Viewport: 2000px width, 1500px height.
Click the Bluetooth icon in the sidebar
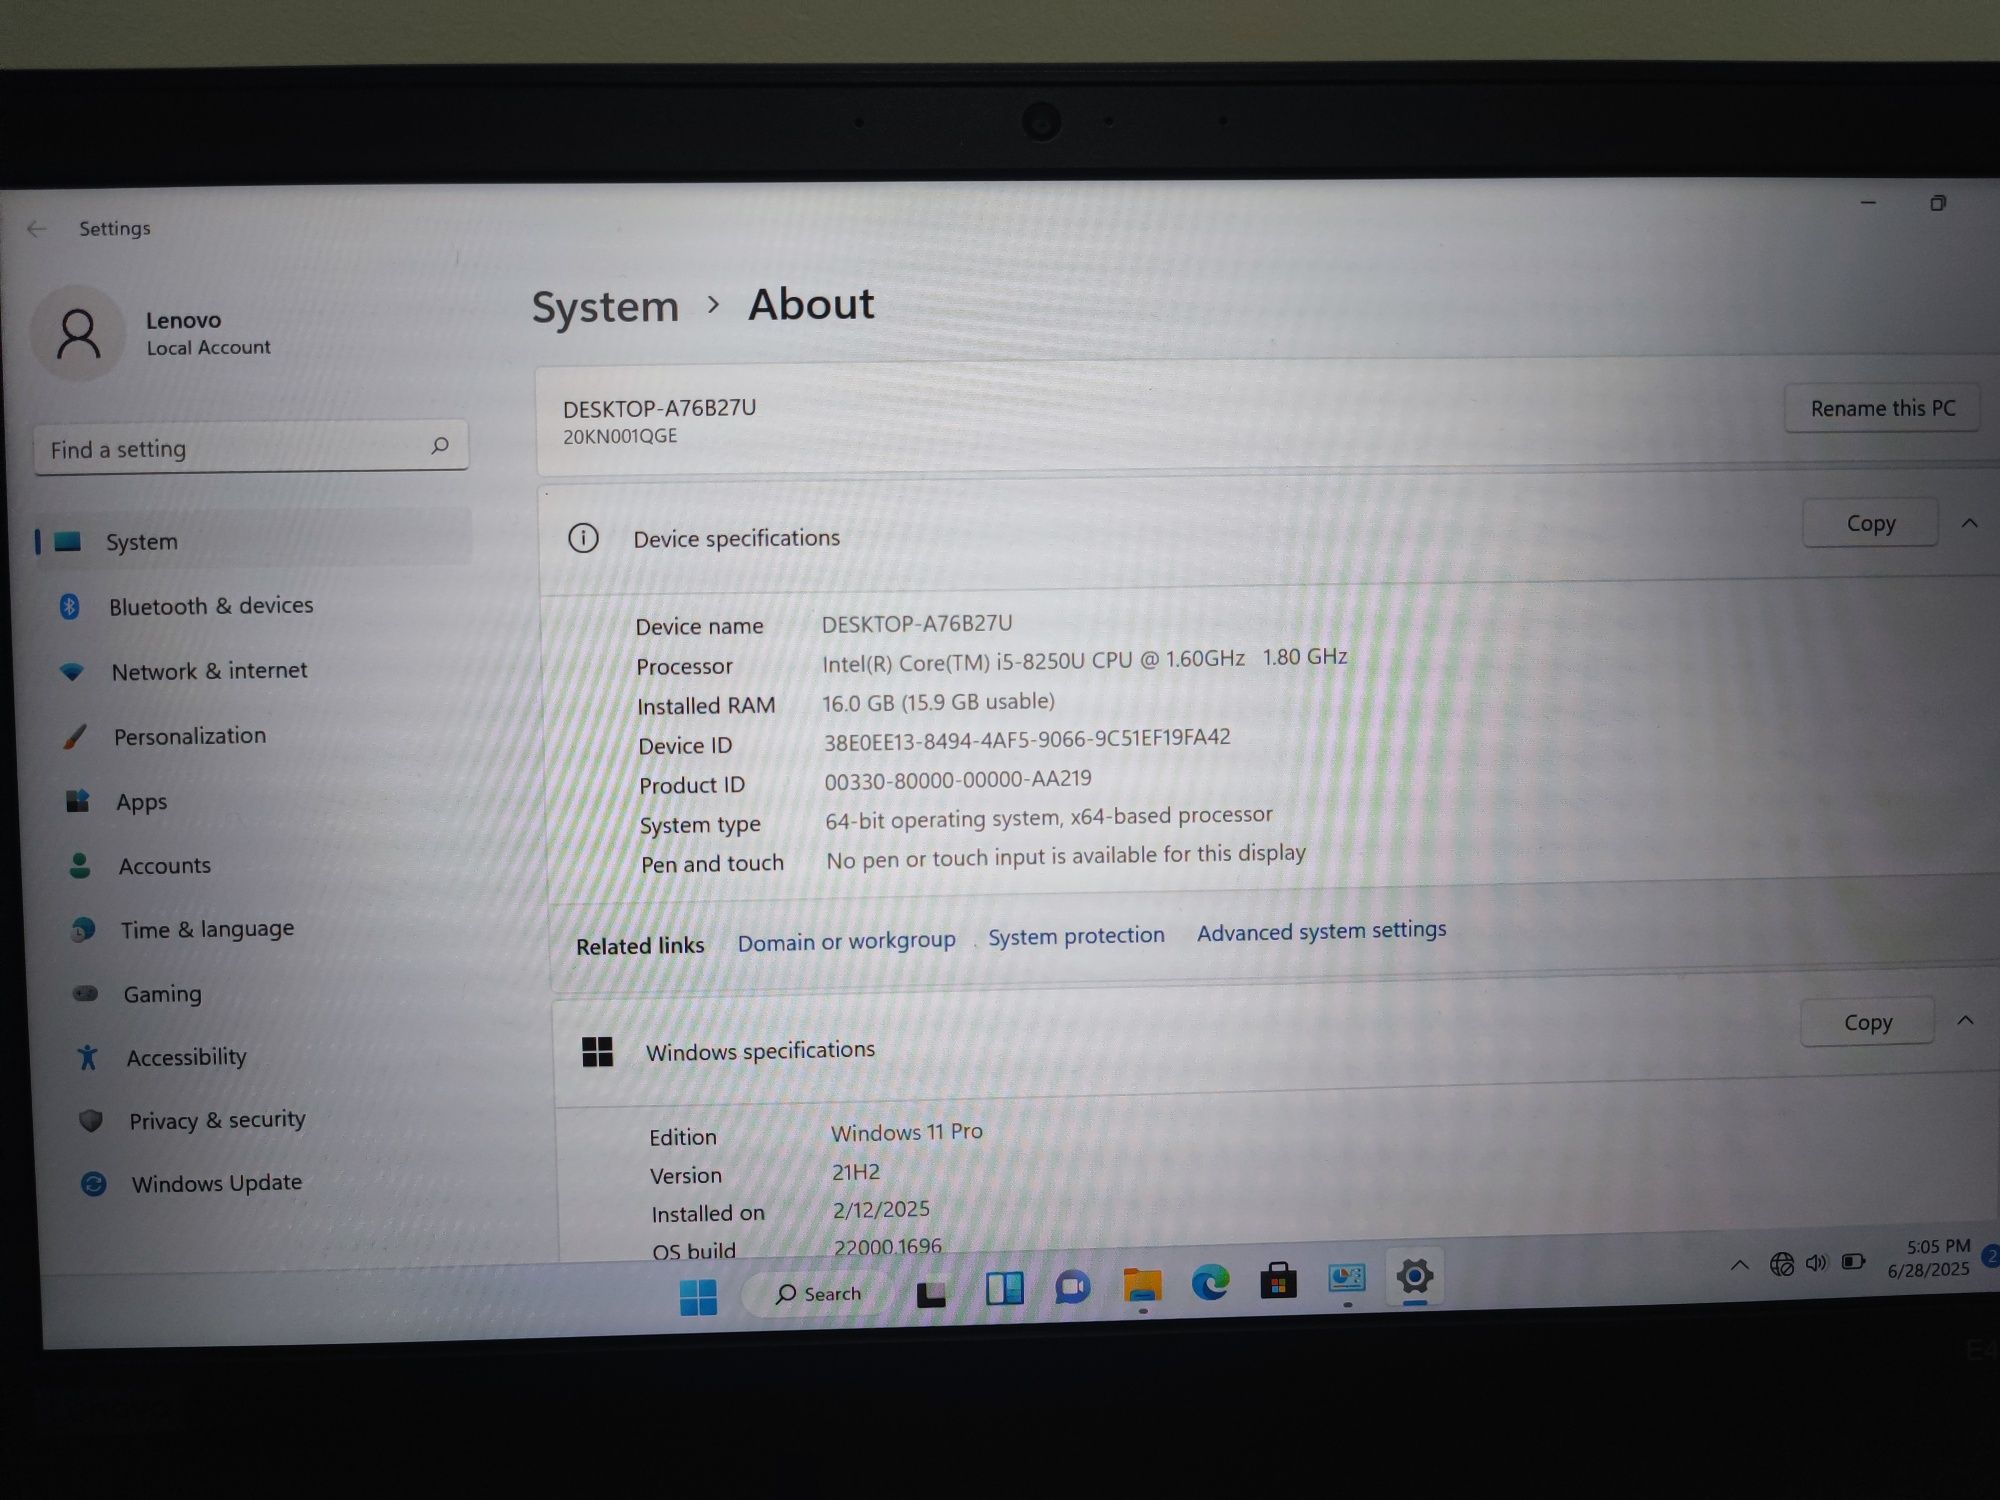click(x=69, y=606)
